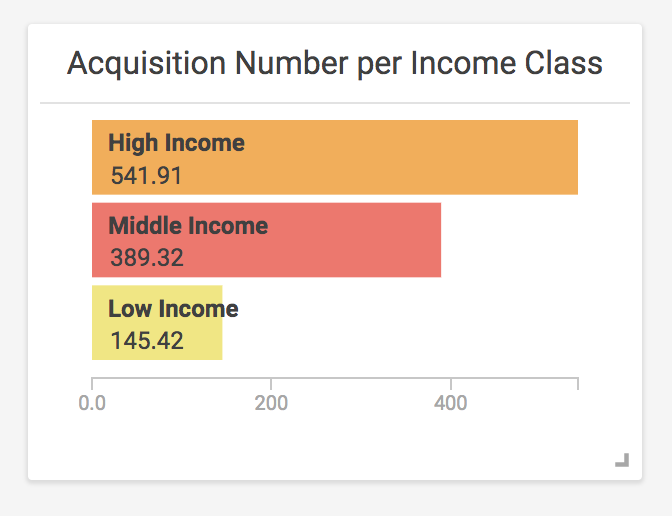This screenshot has width=672, height=516.
Task: Click the 541.91 value label
Action: tap(146, 175)
